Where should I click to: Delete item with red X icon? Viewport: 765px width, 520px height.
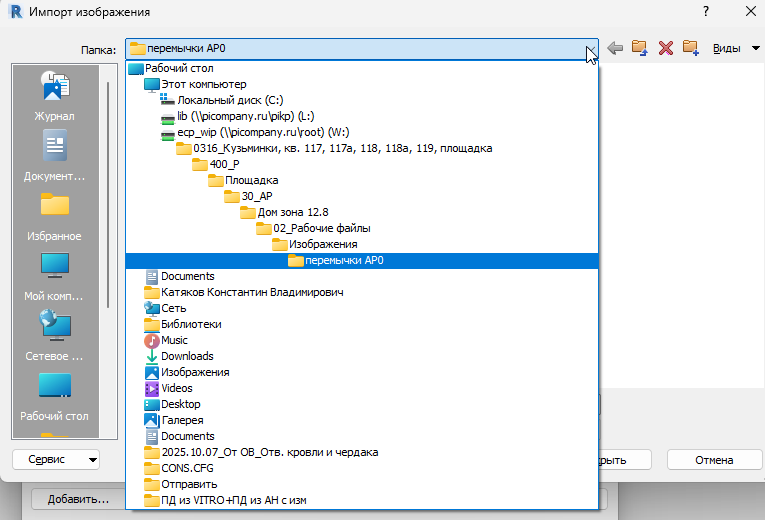point(665,48)
